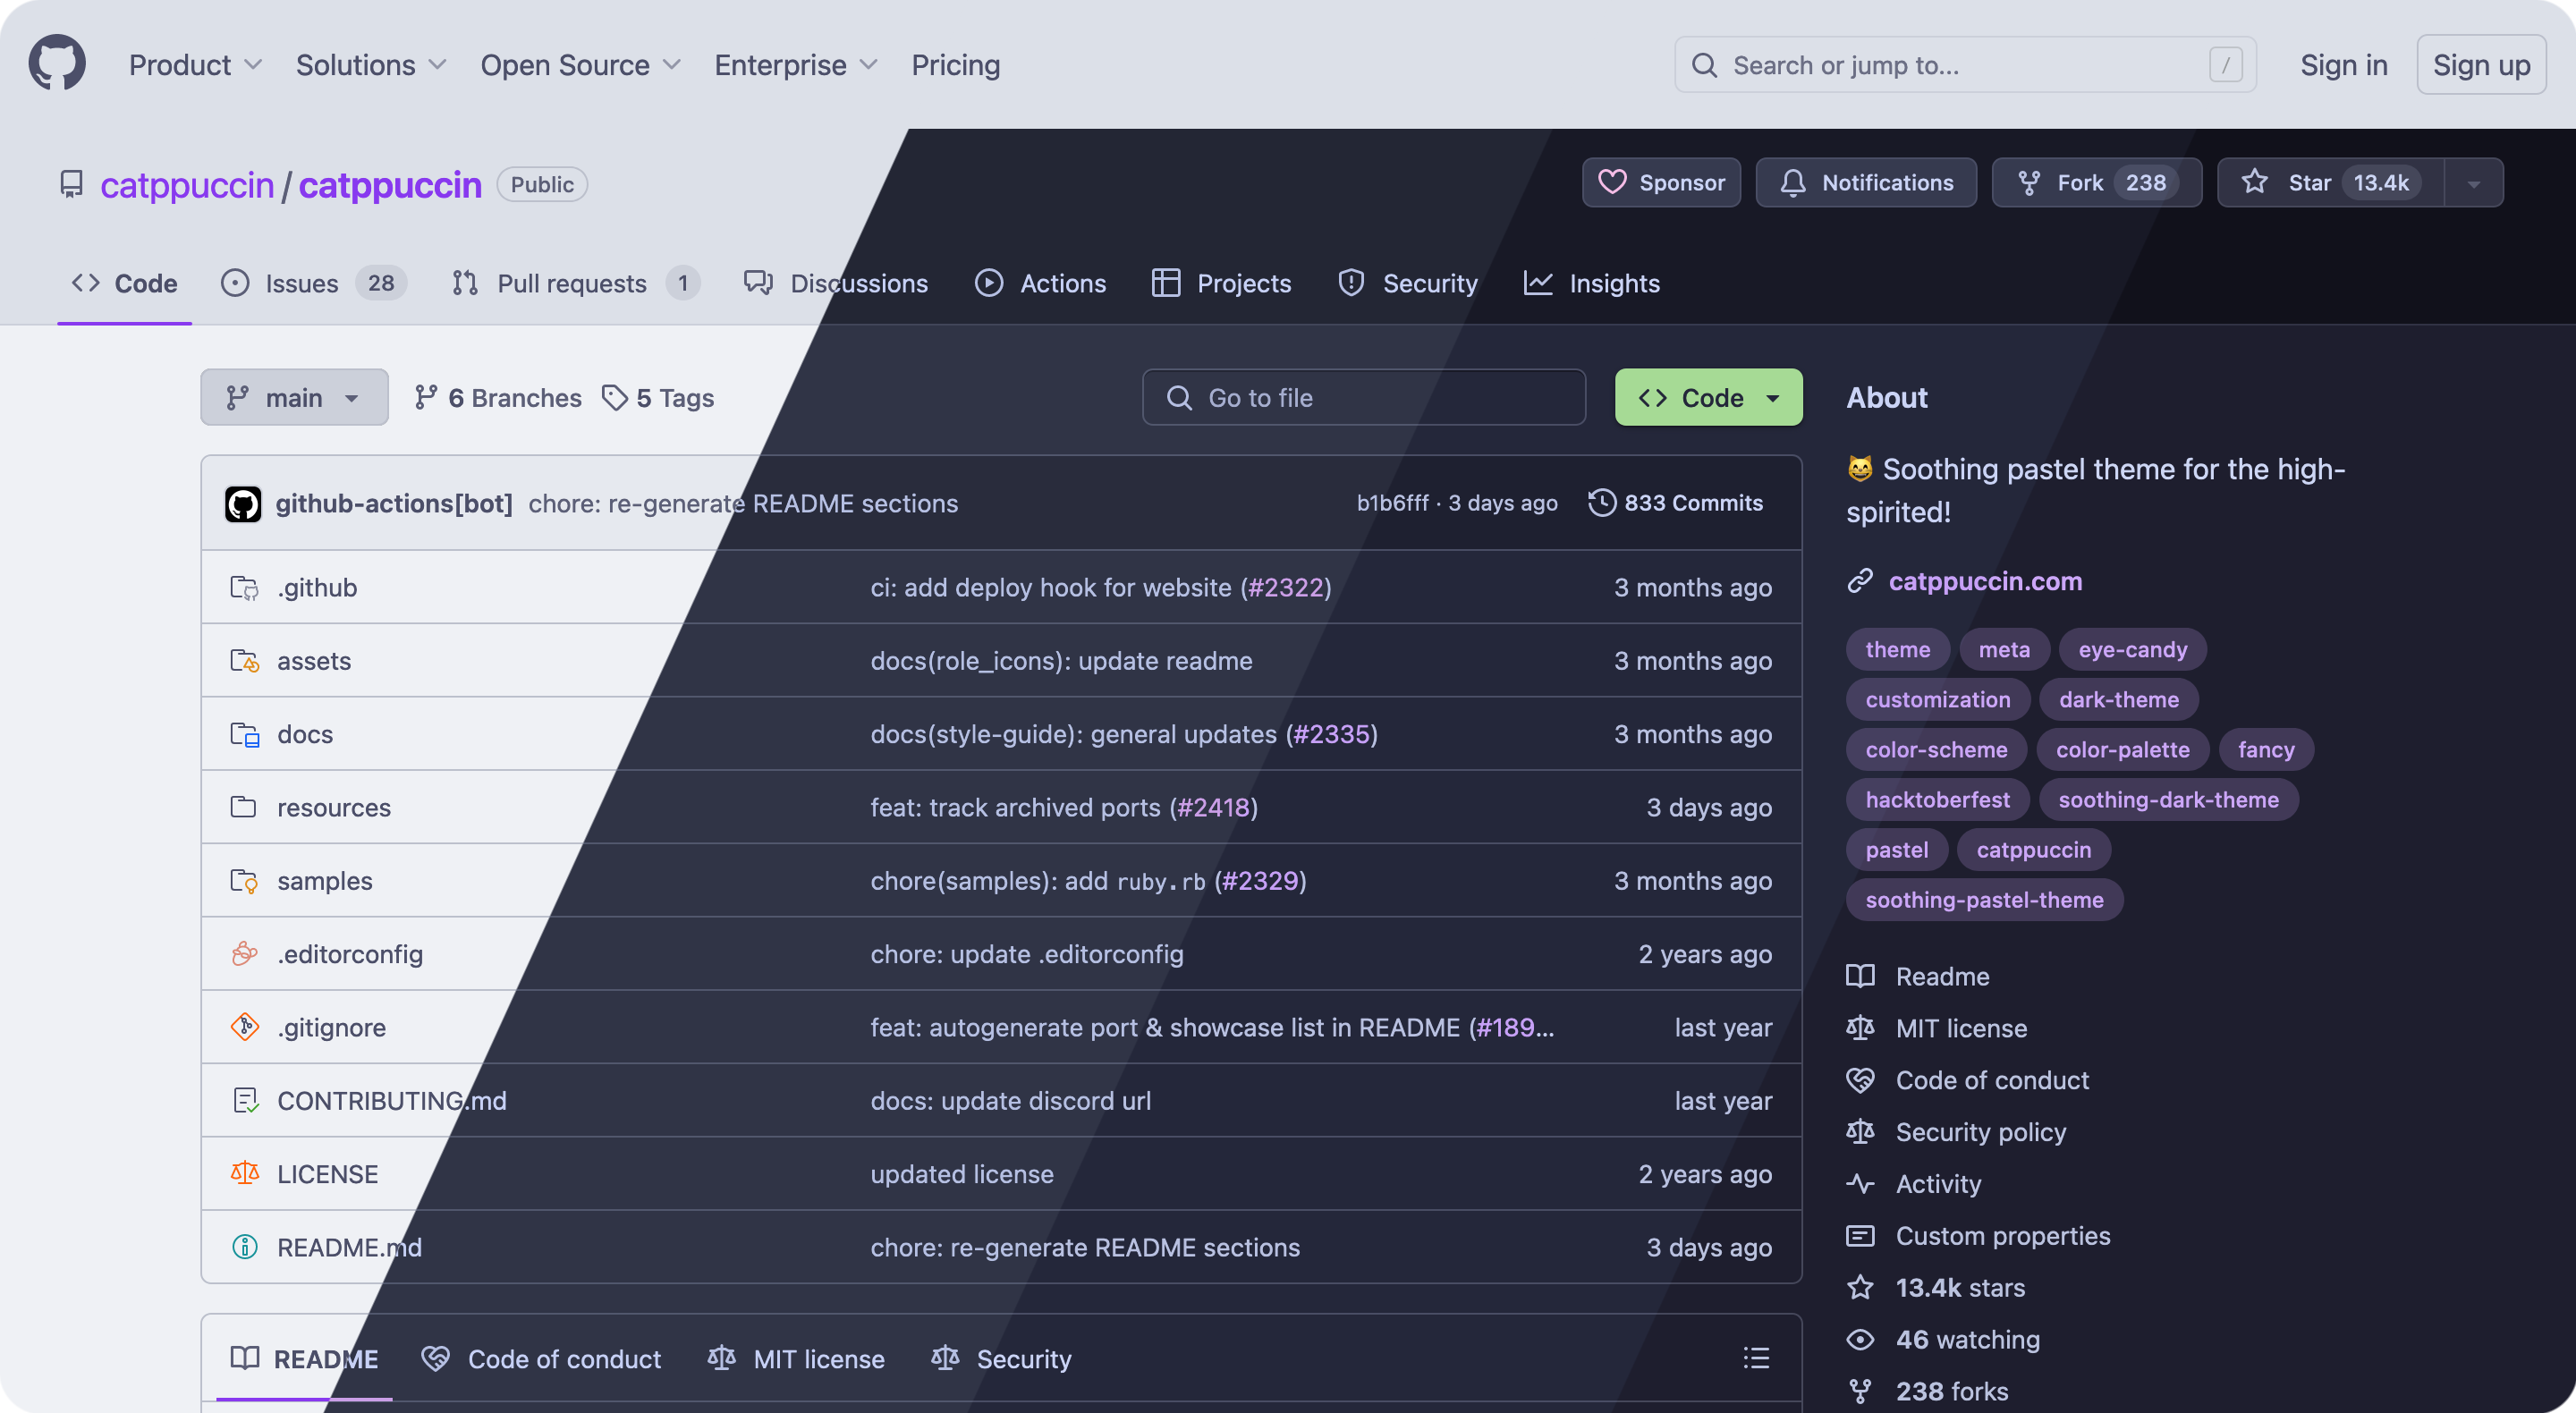Click the github-actions bot avatar

pos(243,504)
